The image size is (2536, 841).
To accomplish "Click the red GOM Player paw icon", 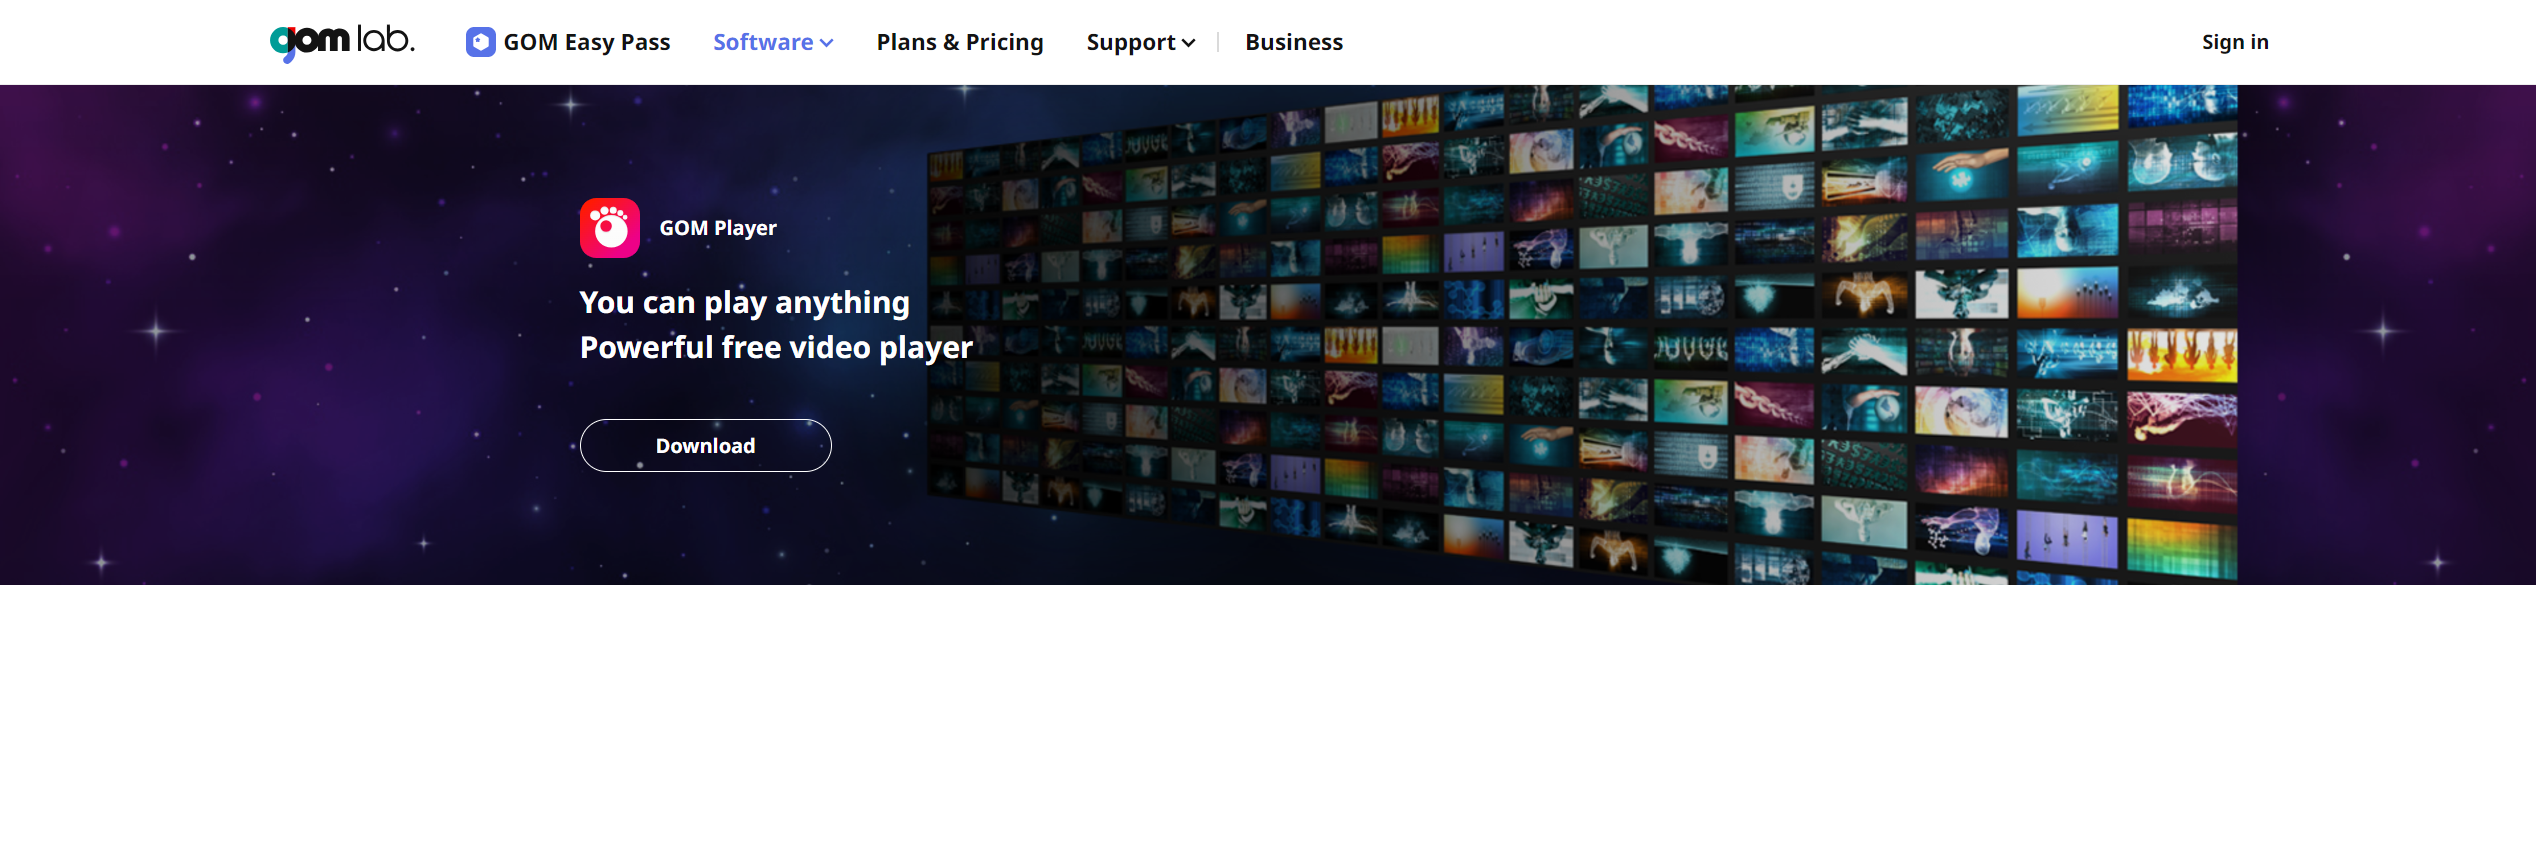I will [x=609, y=228].
